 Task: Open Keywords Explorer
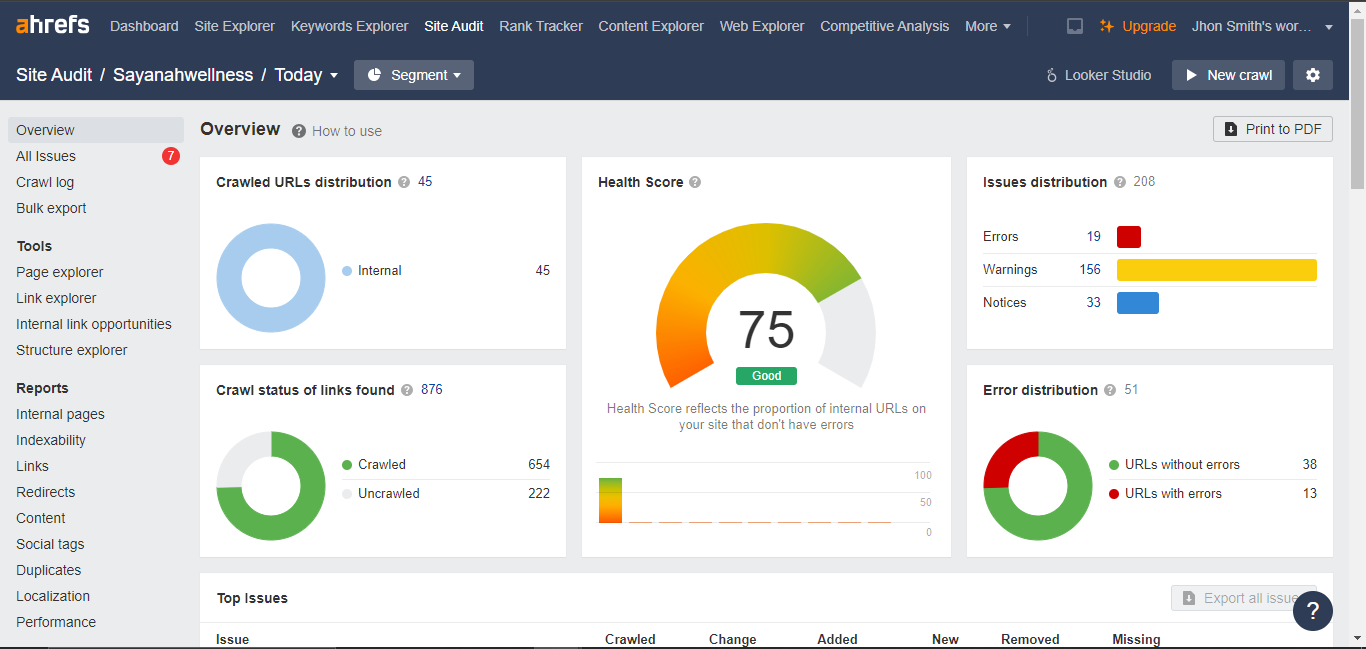[350, 26]
